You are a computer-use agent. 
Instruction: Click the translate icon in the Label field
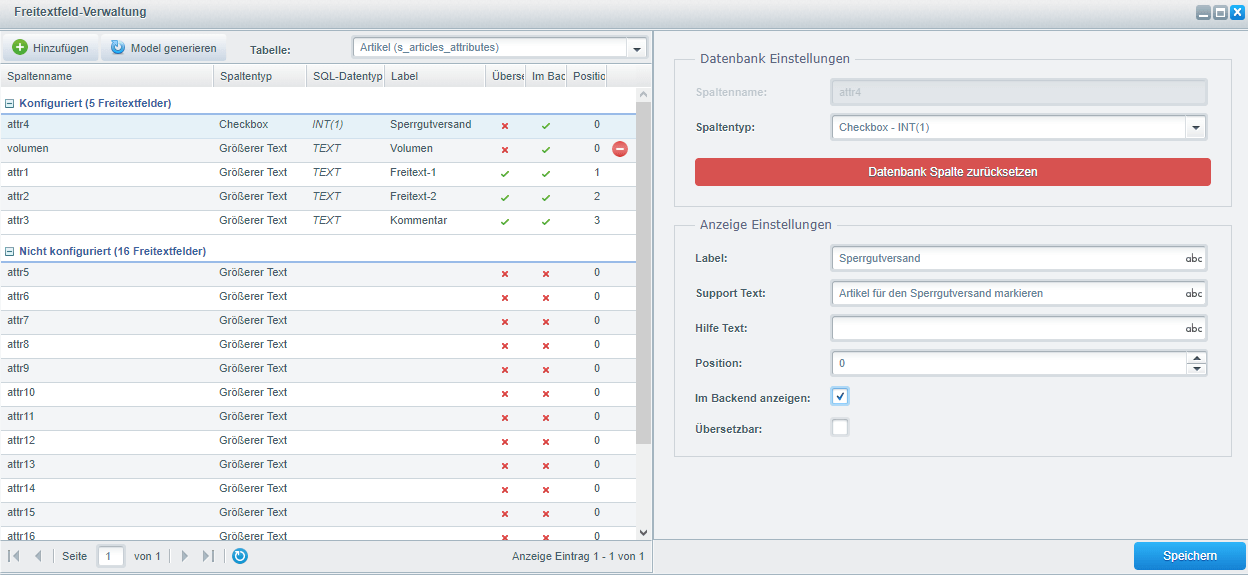(1194, 258)
